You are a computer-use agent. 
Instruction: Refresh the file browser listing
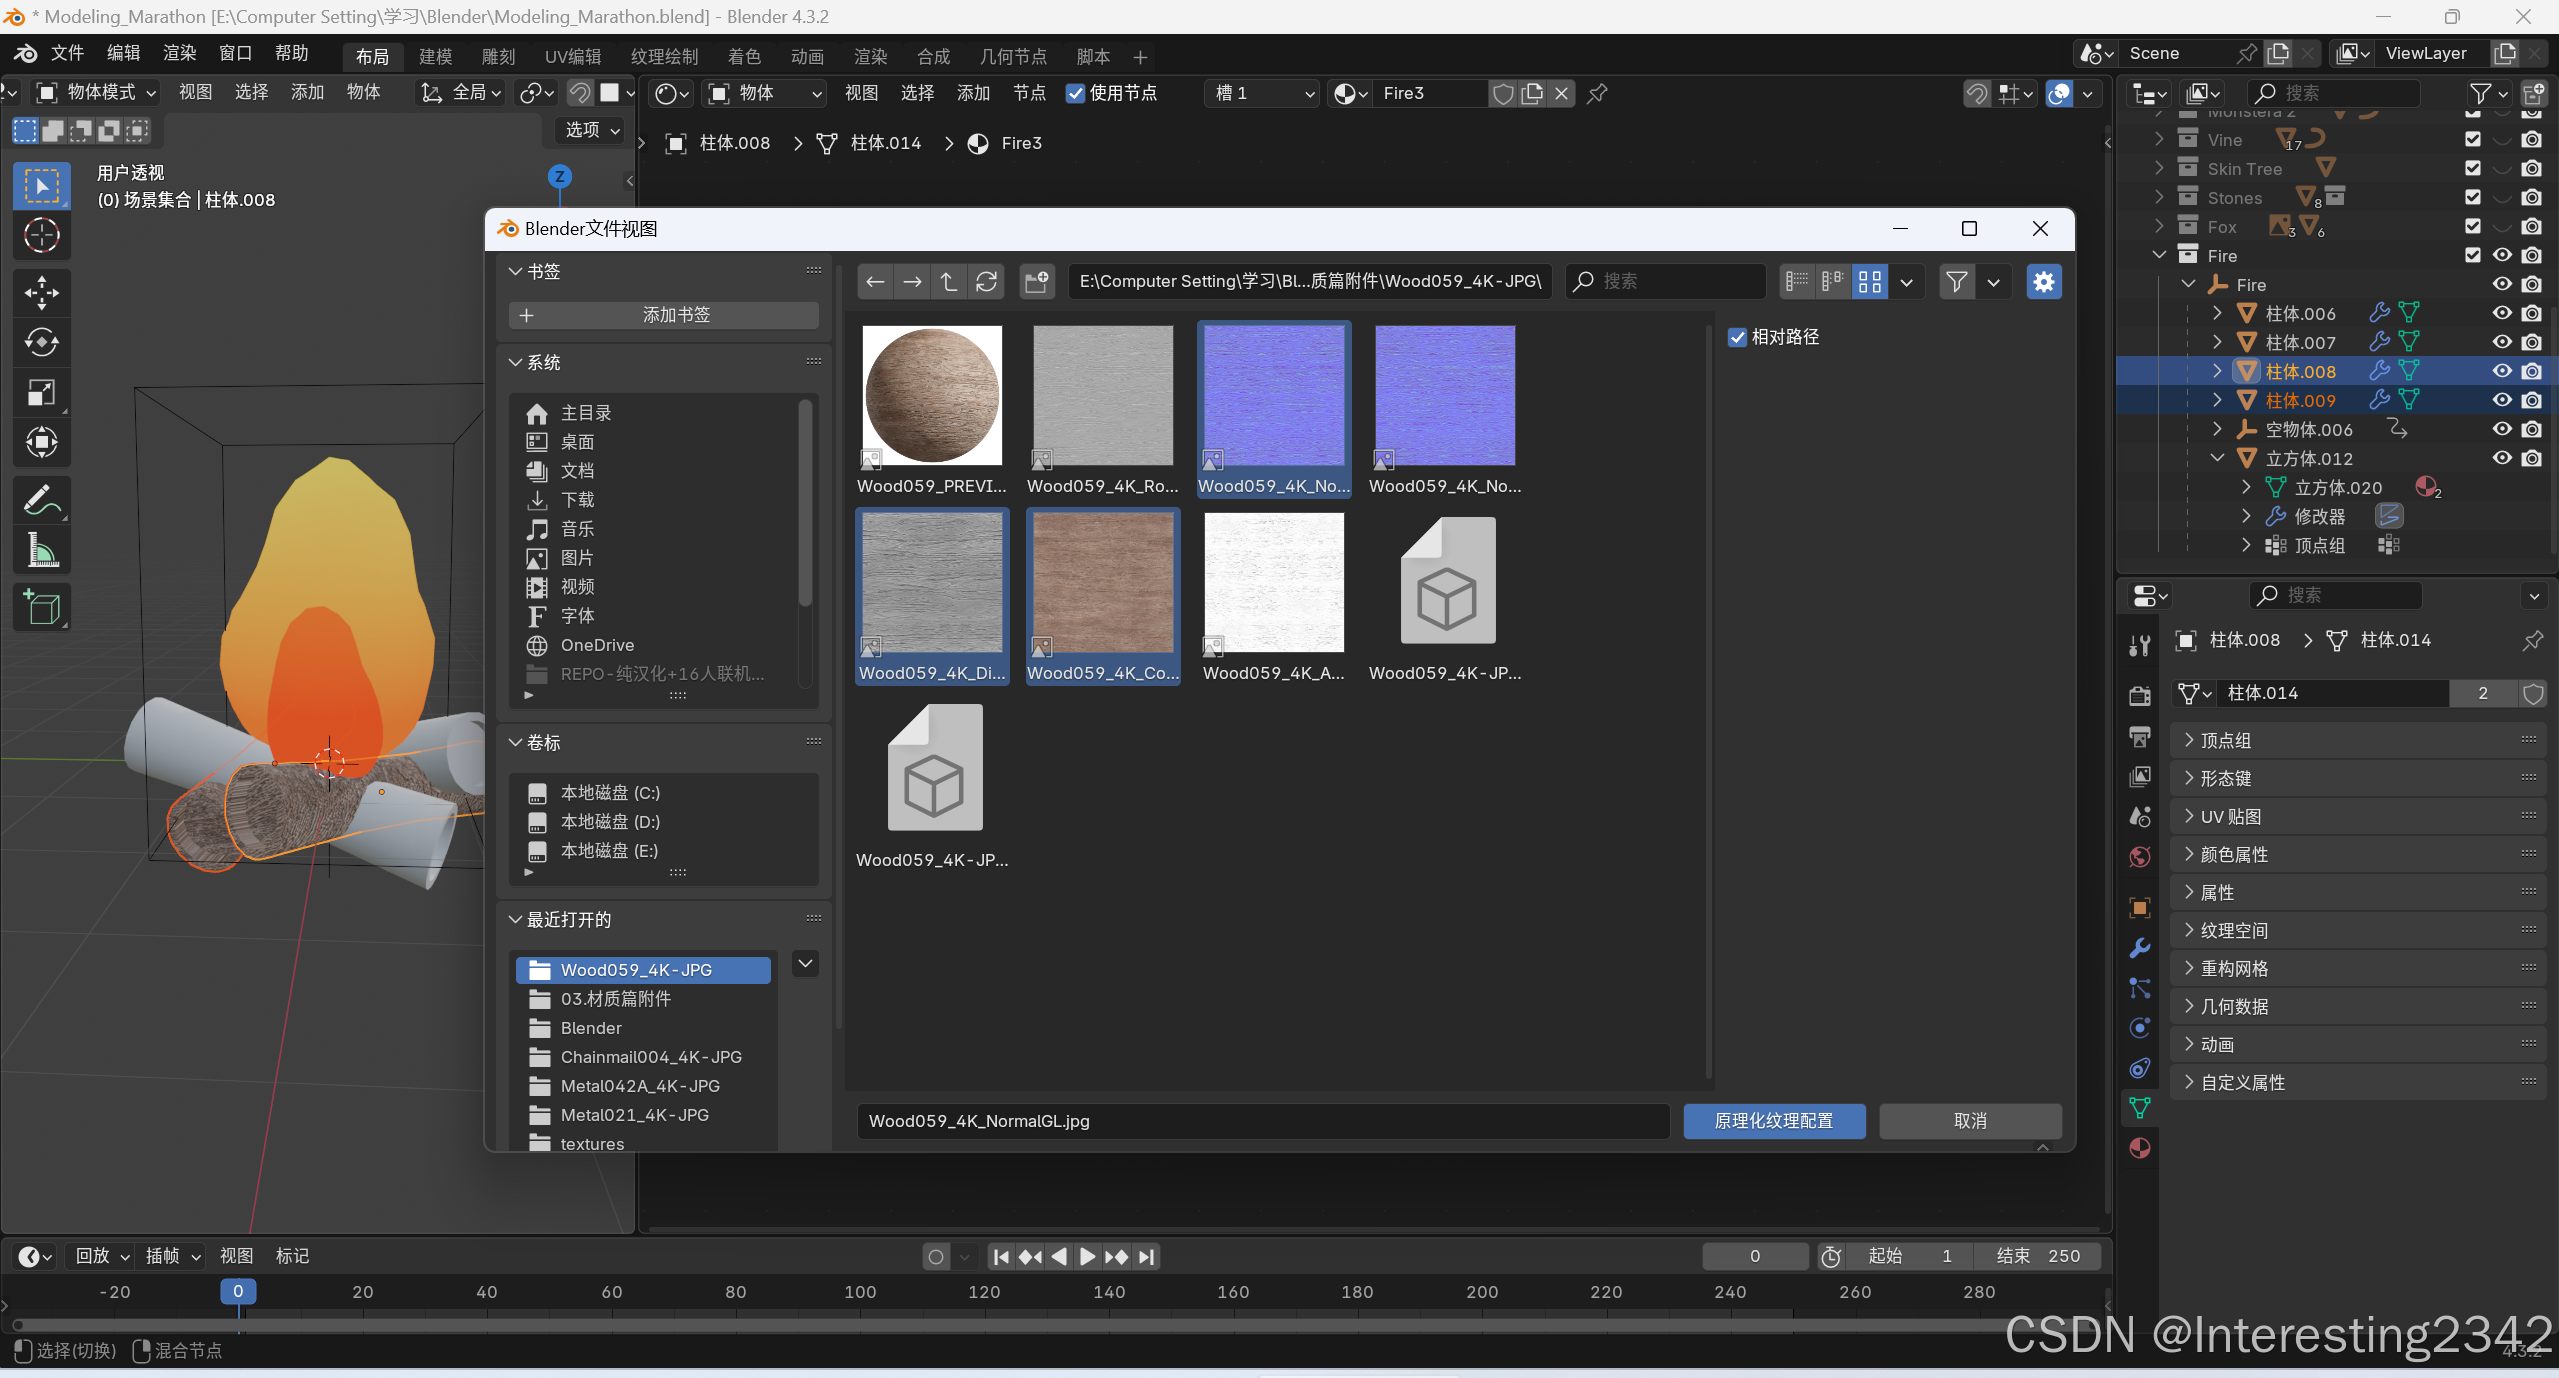point(986,282)
